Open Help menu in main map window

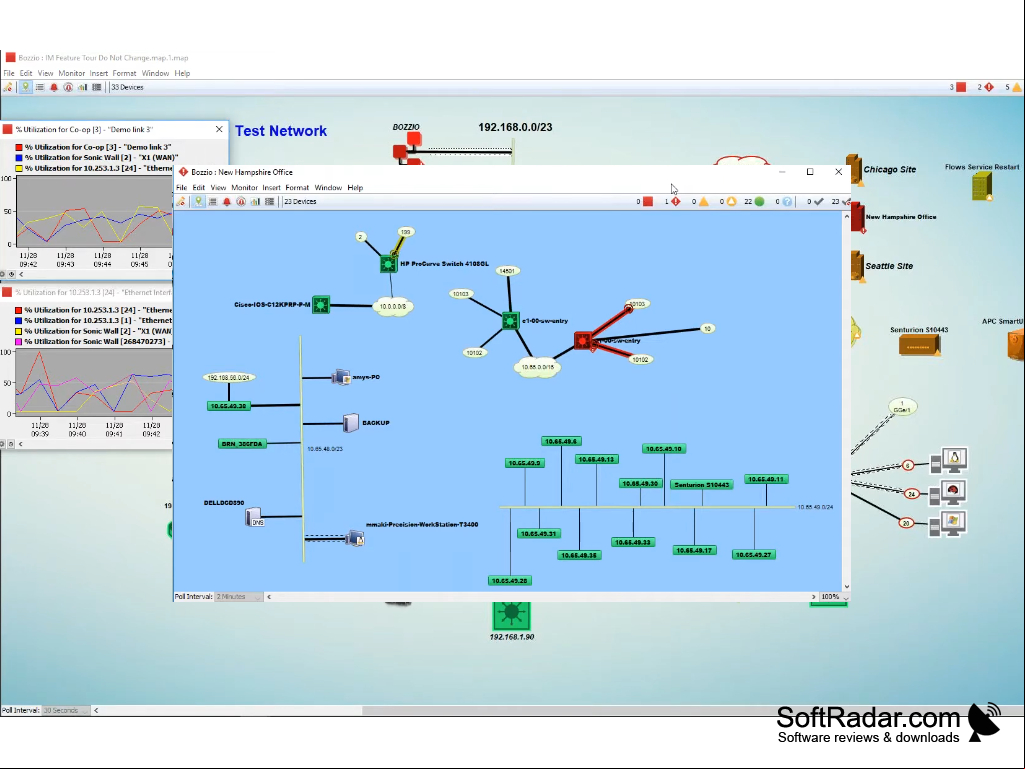pyautogui.click(x=182, y=73)
